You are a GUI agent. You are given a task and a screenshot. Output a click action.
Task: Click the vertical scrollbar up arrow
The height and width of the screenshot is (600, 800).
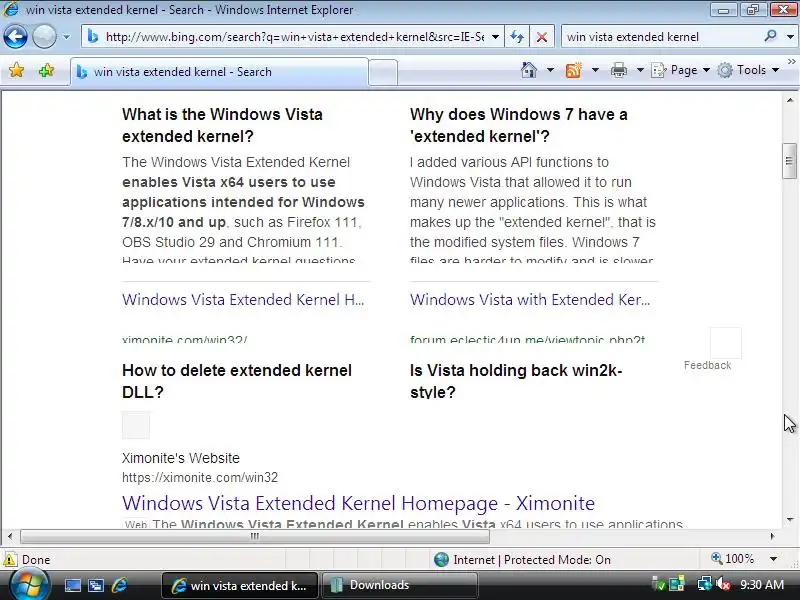(789, 100)
